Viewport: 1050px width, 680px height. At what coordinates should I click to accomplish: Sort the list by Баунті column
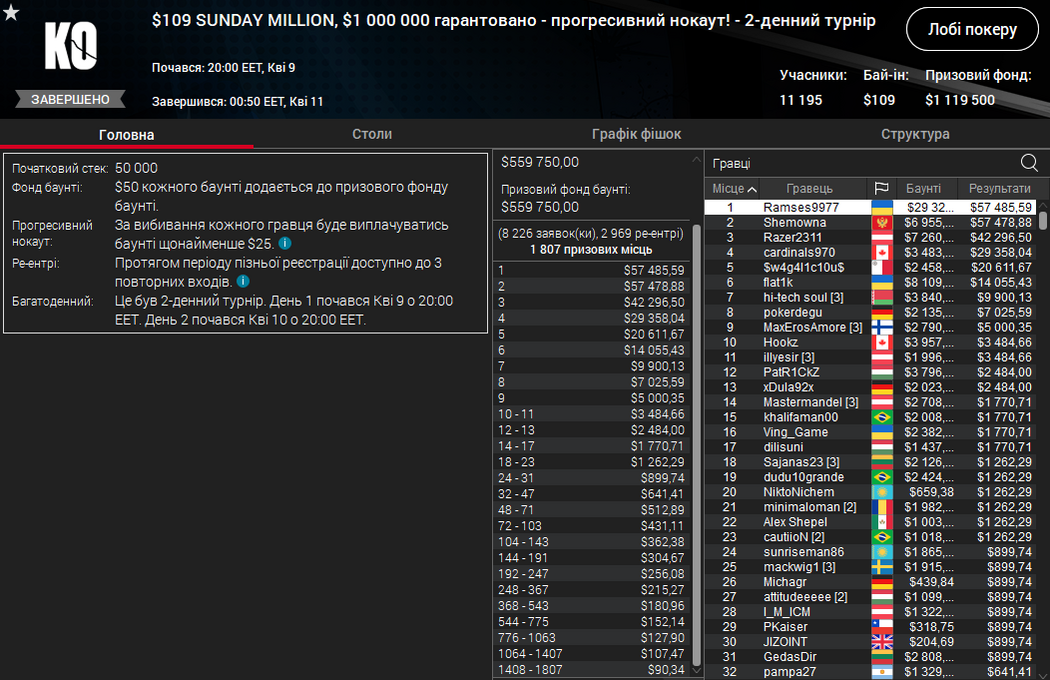[x=923, y=188]
